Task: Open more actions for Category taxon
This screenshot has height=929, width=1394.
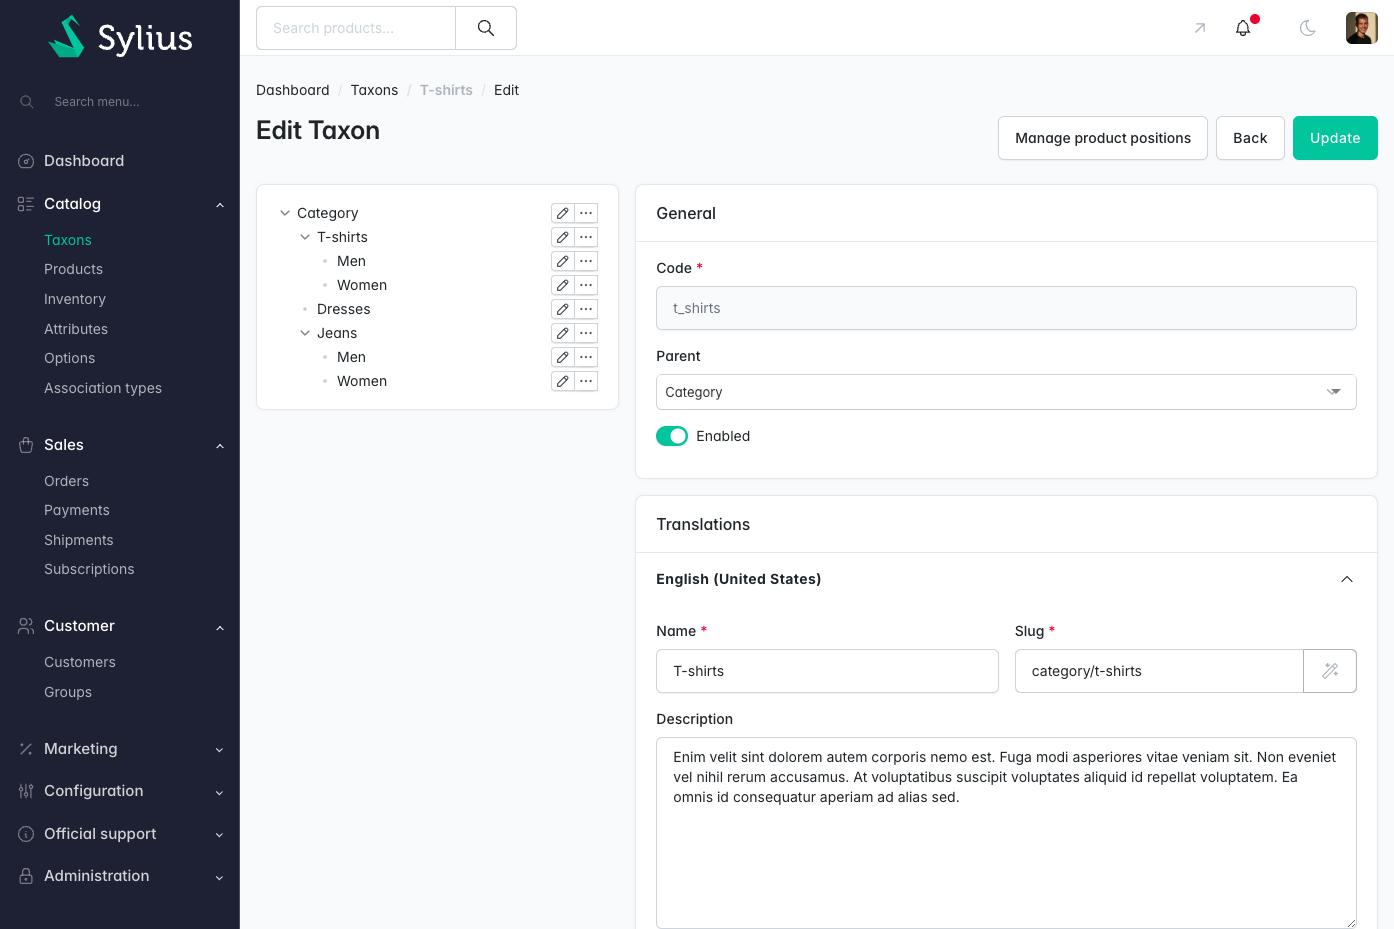Action: click(586, 213)
